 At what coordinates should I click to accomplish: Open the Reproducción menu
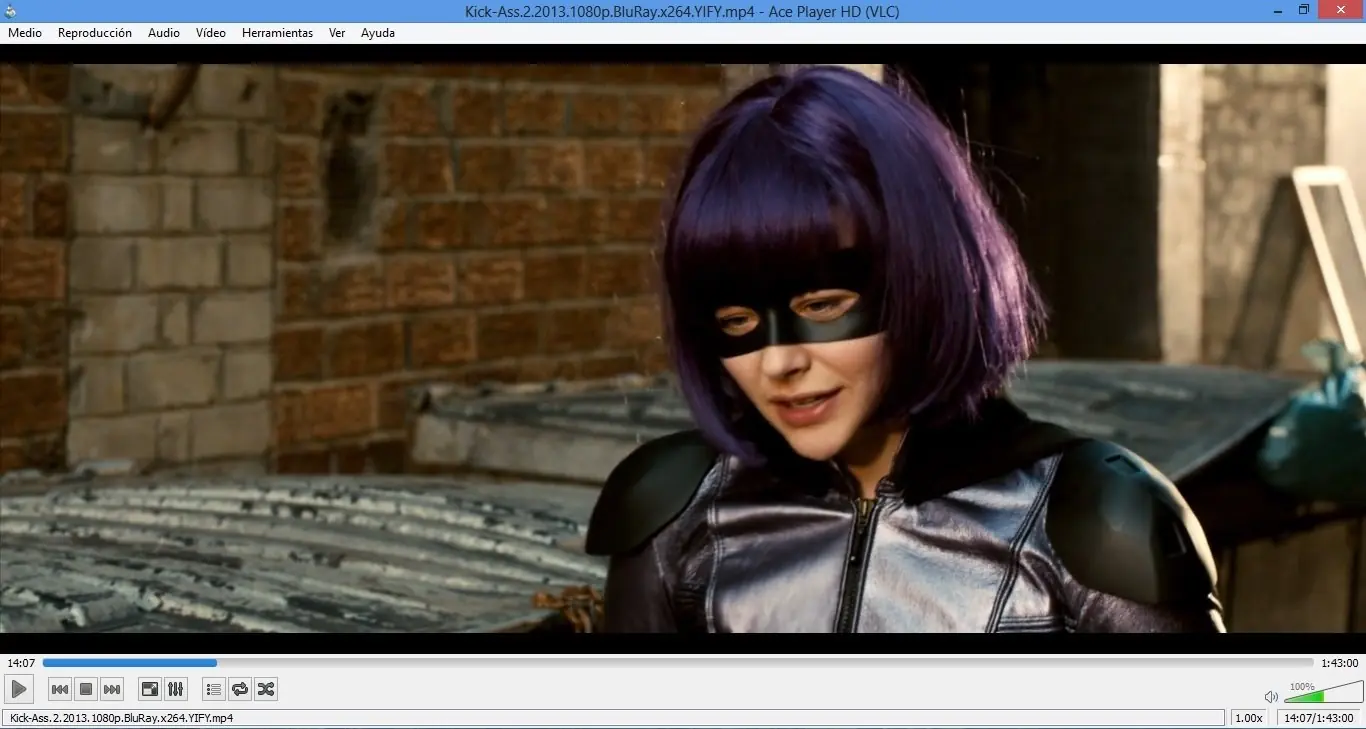(x=95, y=33)
